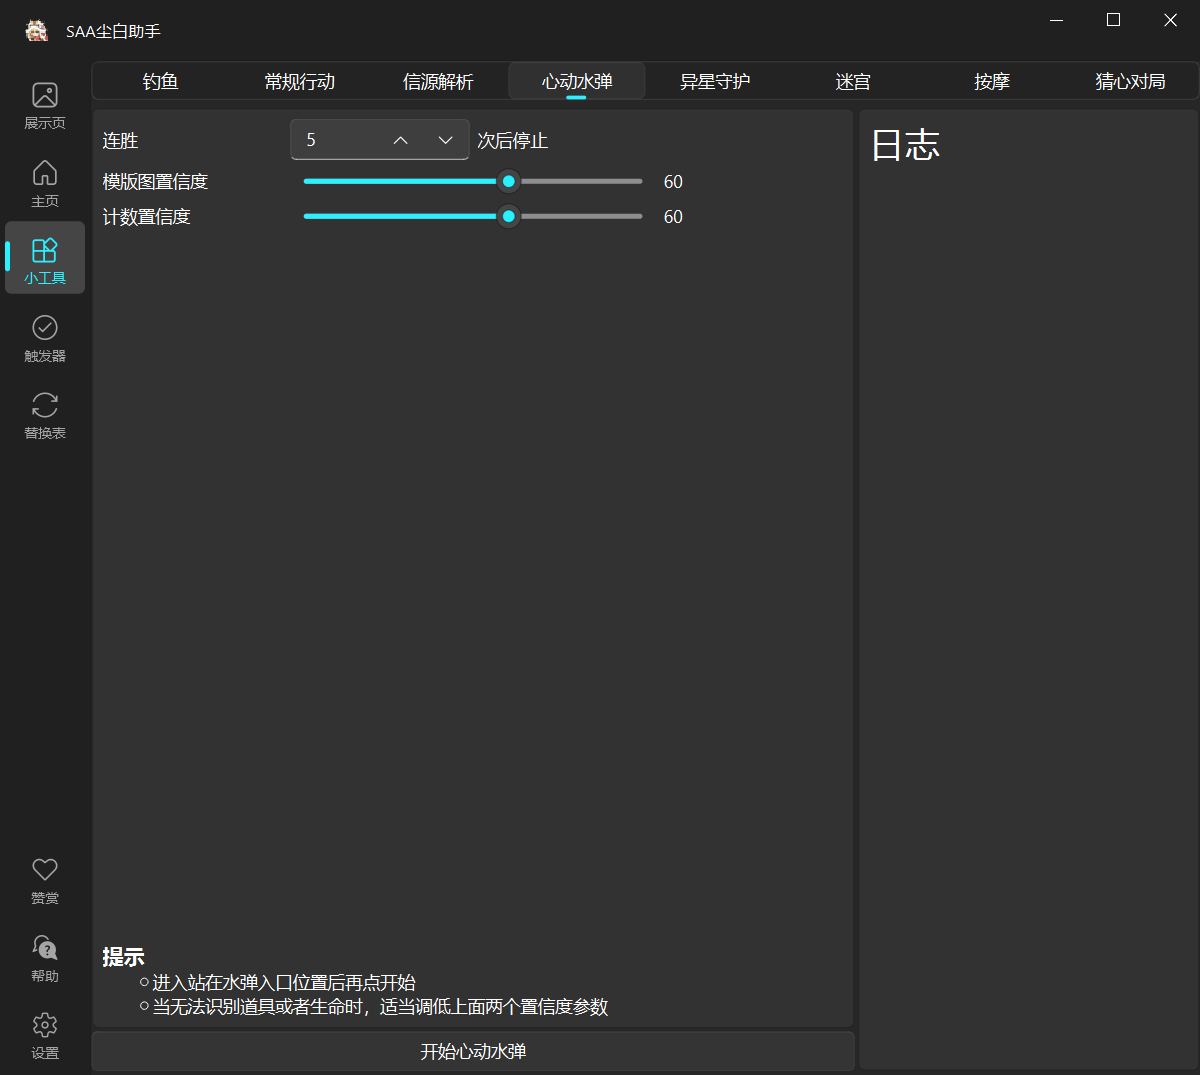1200x1075 pixels.
Task: Go to 主页 home in sidebar
Action: point(45,184)
